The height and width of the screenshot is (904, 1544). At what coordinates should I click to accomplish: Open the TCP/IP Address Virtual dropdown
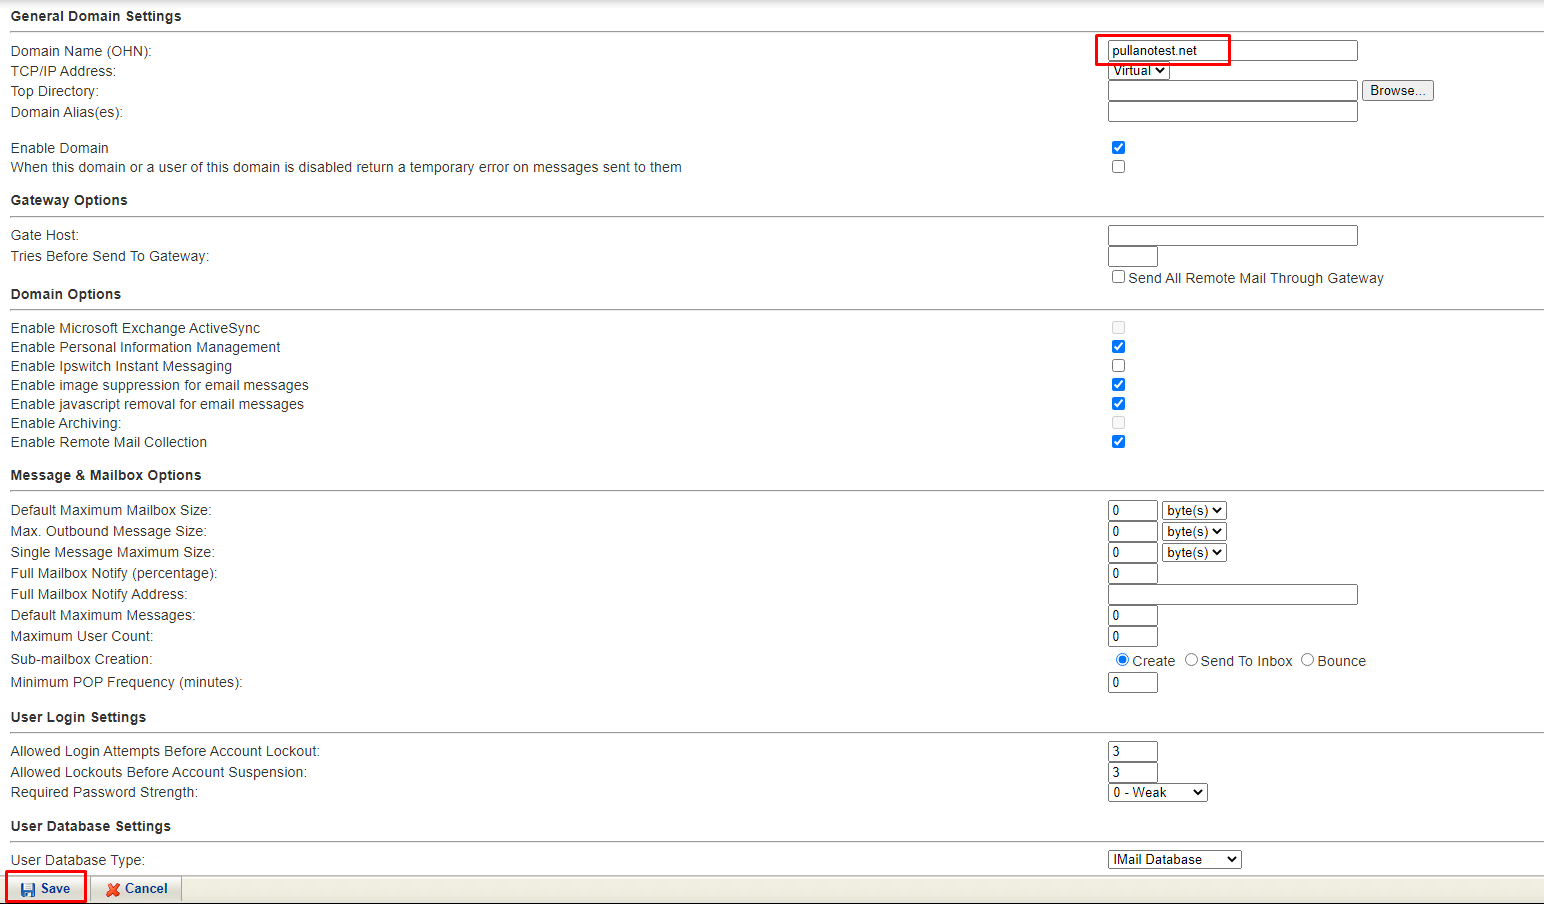point(1139,71)
